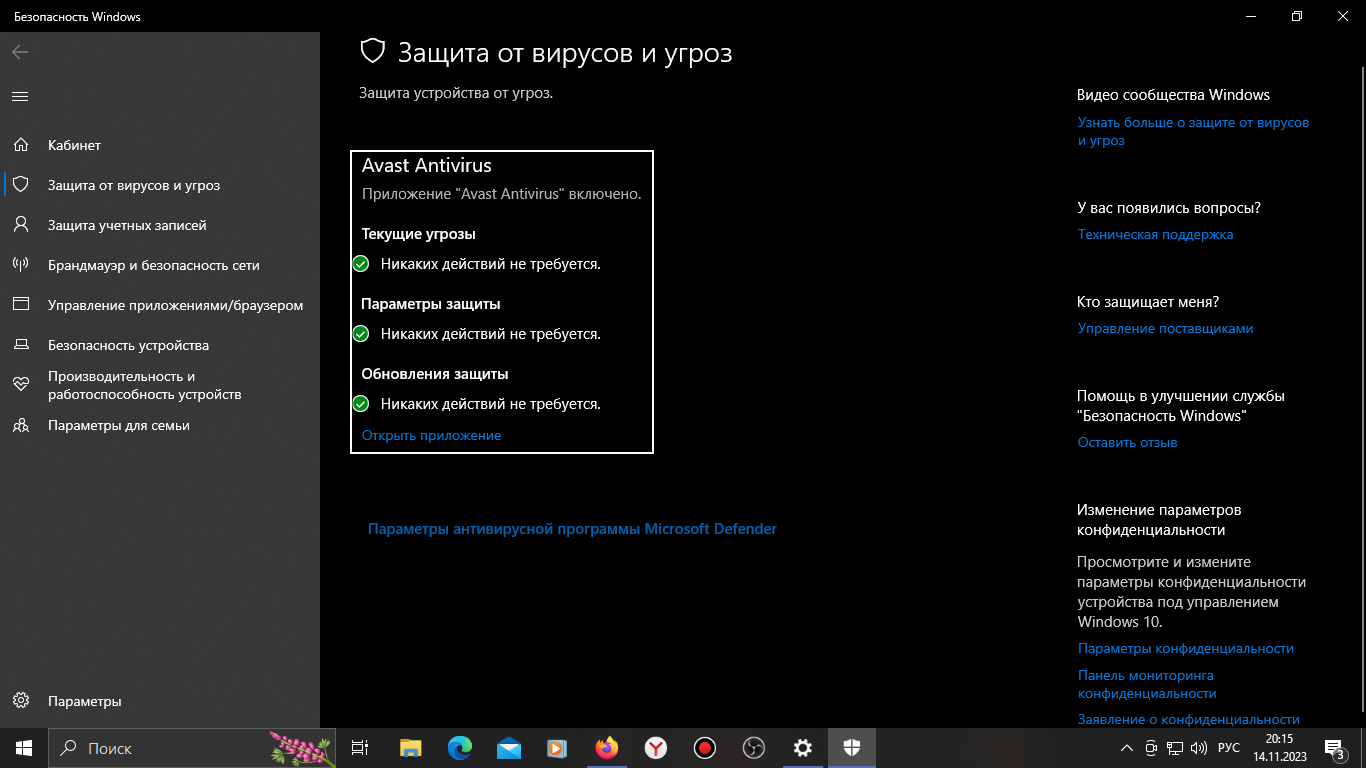Screen dimensions: 1366x768
Task: Open the Windows Start menu
Action: (24, 748)
